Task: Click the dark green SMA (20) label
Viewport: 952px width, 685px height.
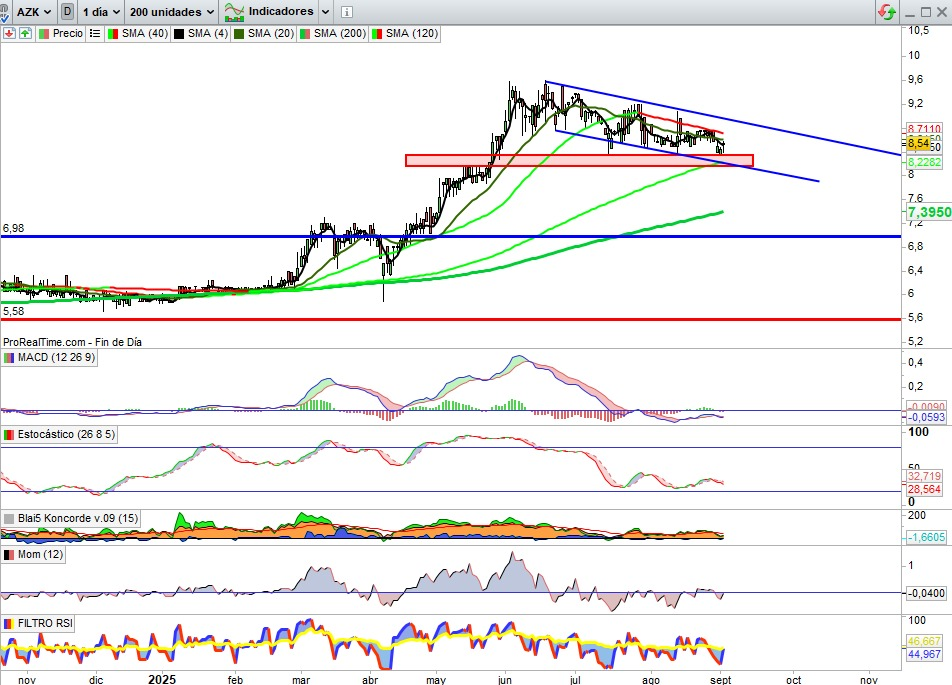Action: pos(264,33)
